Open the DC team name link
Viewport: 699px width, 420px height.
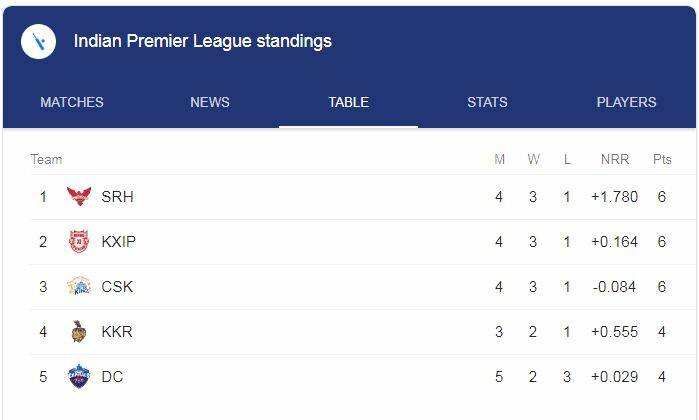point(112,377)
